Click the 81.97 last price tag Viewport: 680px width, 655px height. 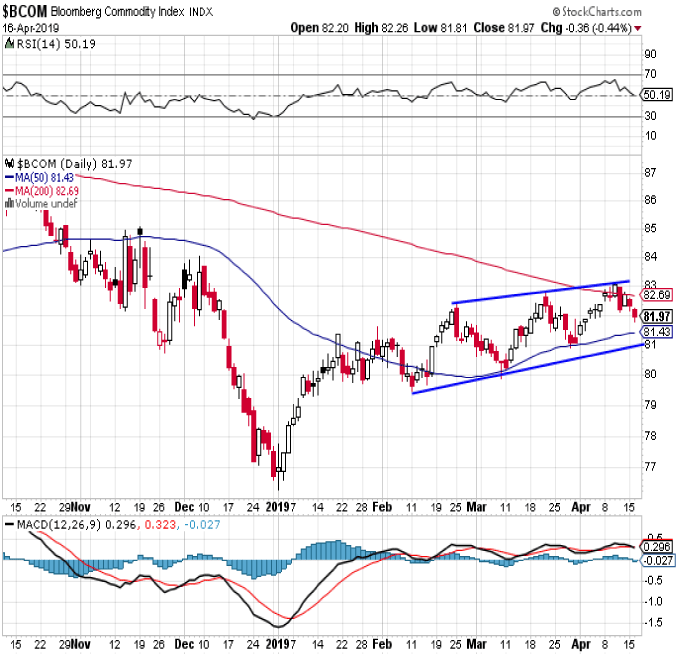click(653, 315)
